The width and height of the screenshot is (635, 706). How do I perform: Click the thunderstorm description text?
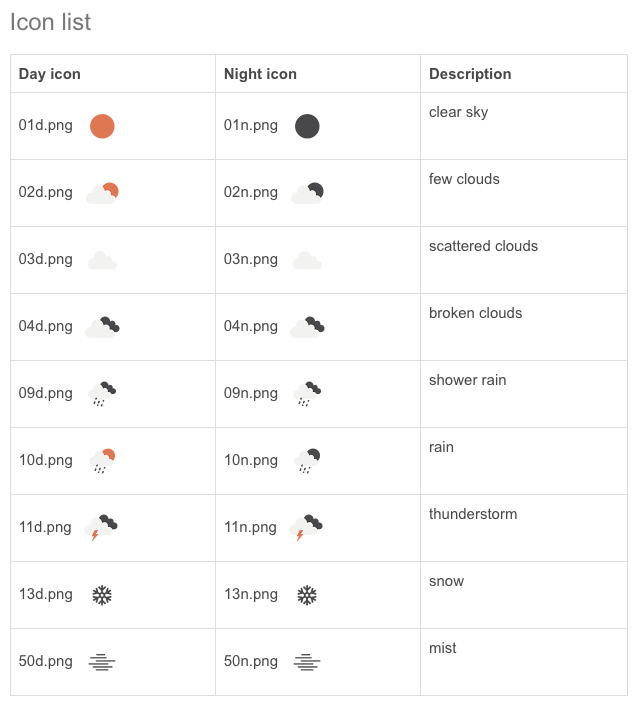[x=473, y=514]
